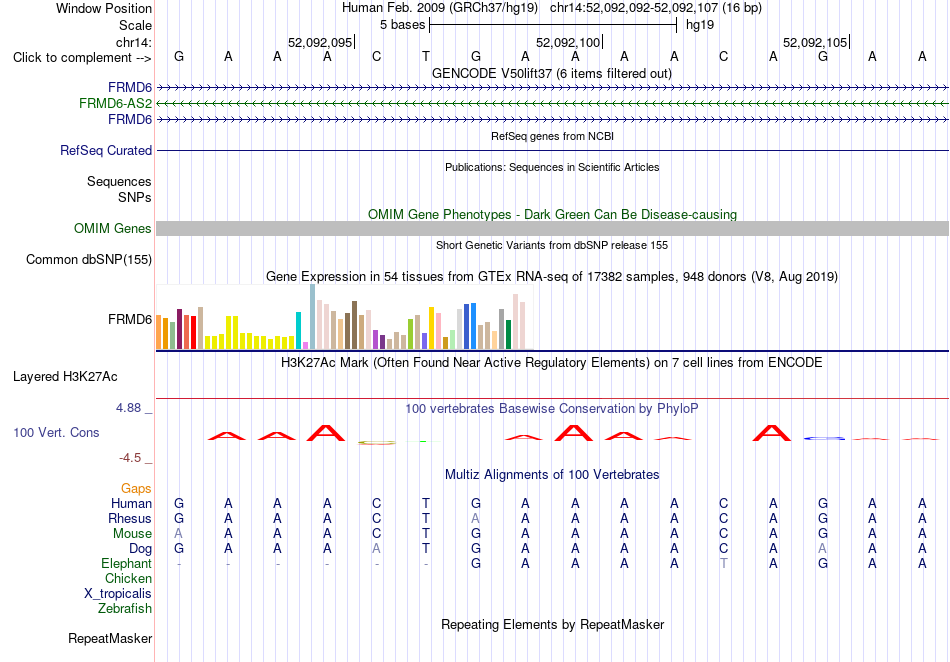Click the 52,092,095 position marker

320,42
